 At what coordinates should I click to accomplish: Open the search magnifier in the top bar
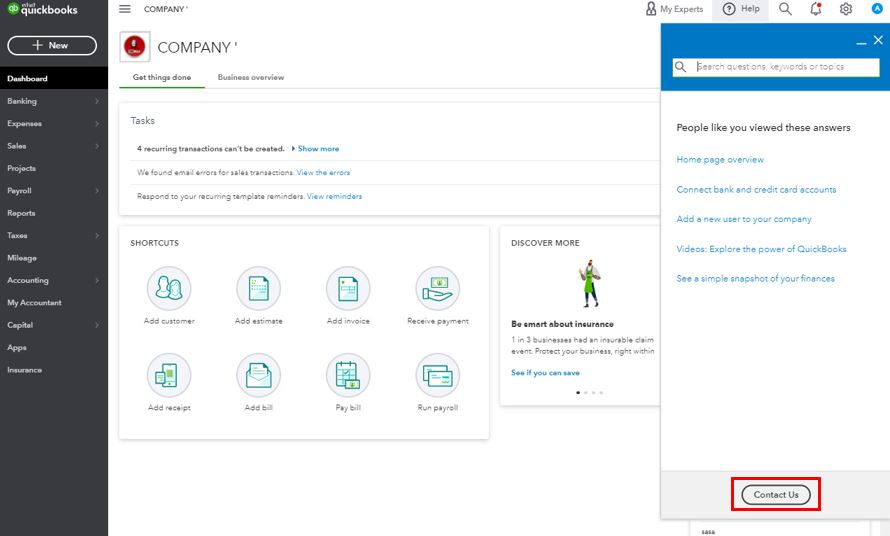point(785,9)
